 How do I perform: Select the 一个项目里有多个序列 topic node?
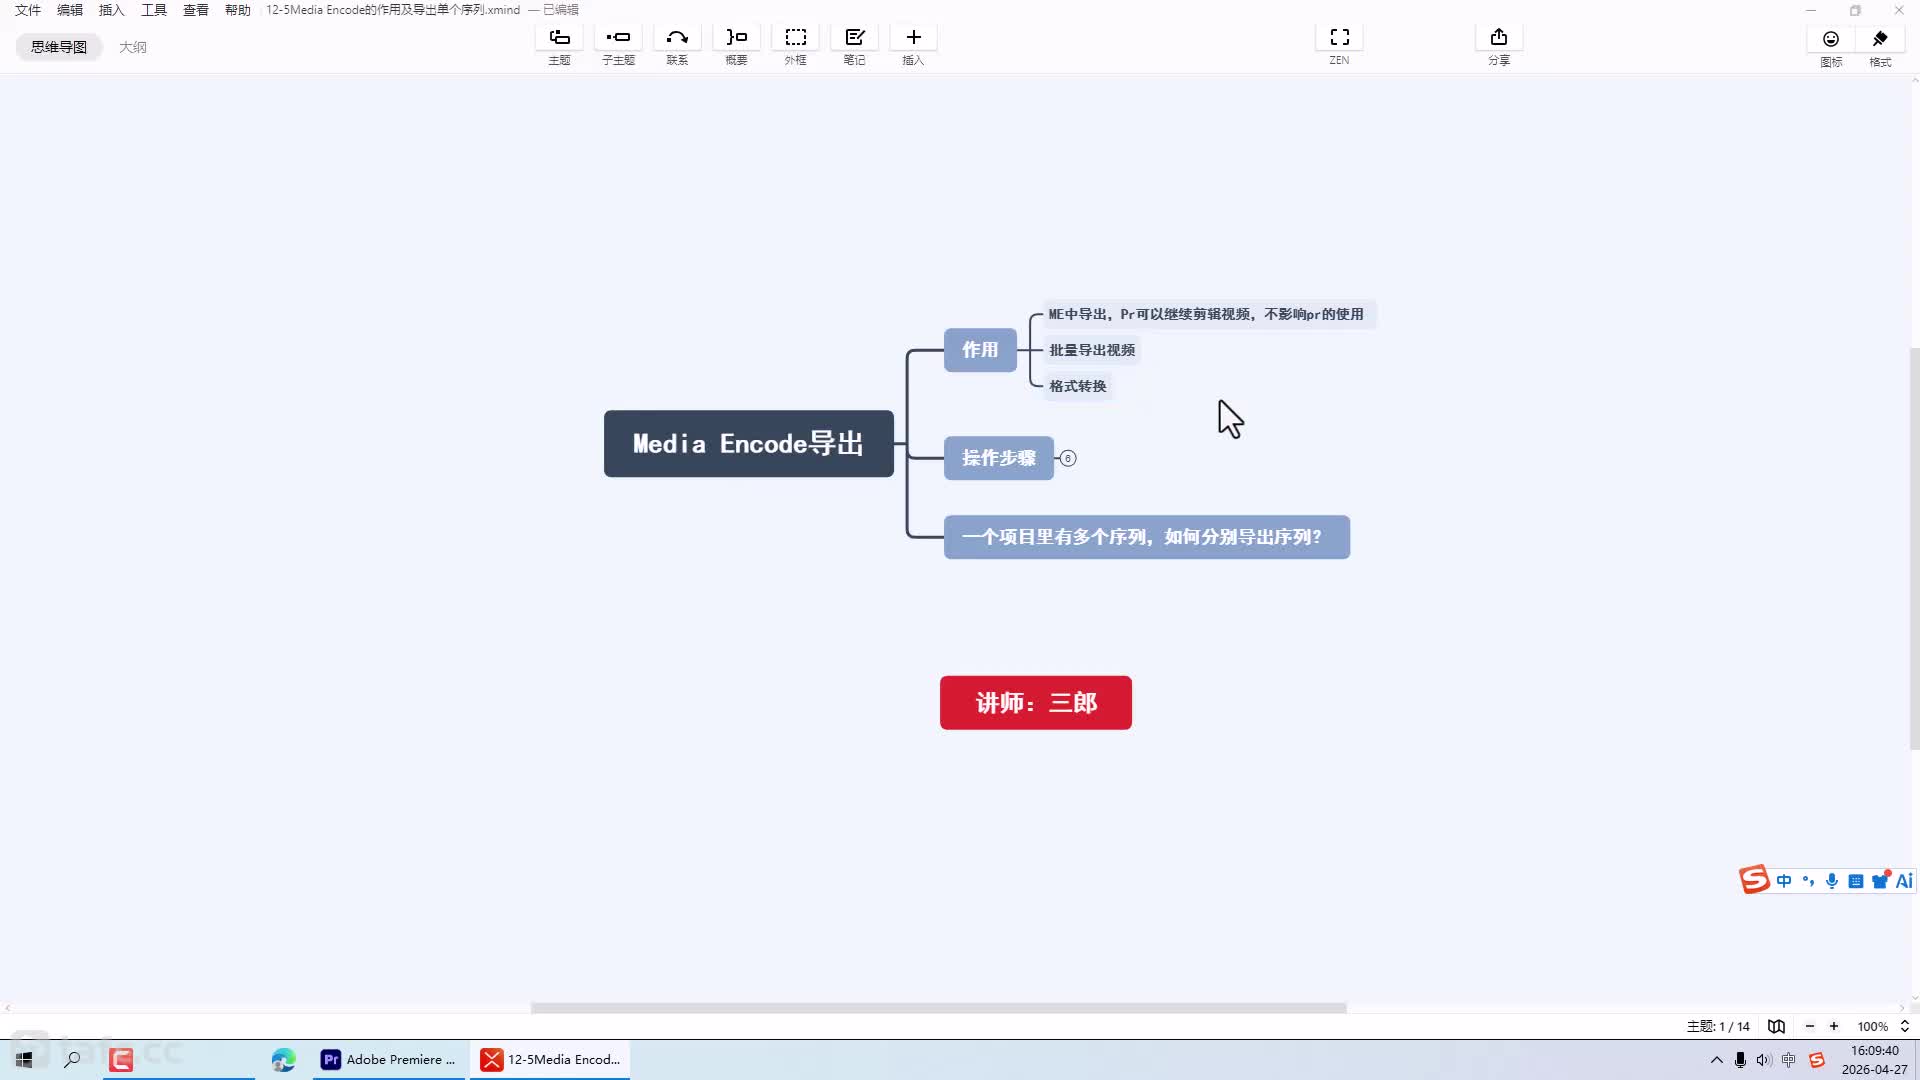click(1146, 537)
